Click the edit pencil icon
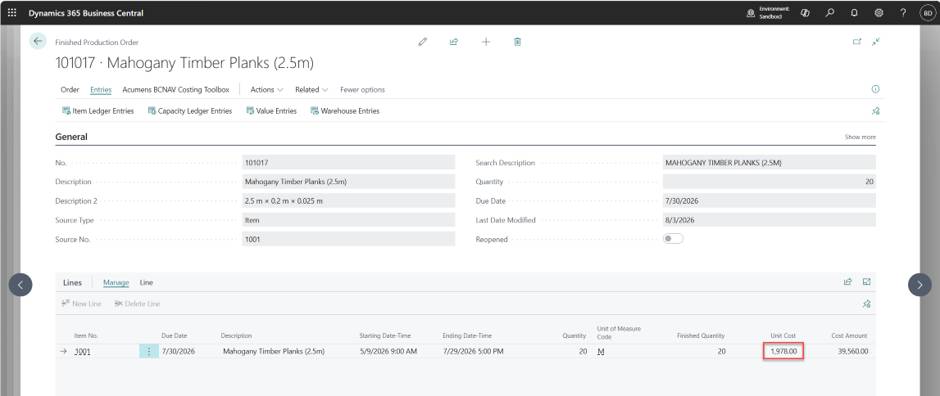 423,42
